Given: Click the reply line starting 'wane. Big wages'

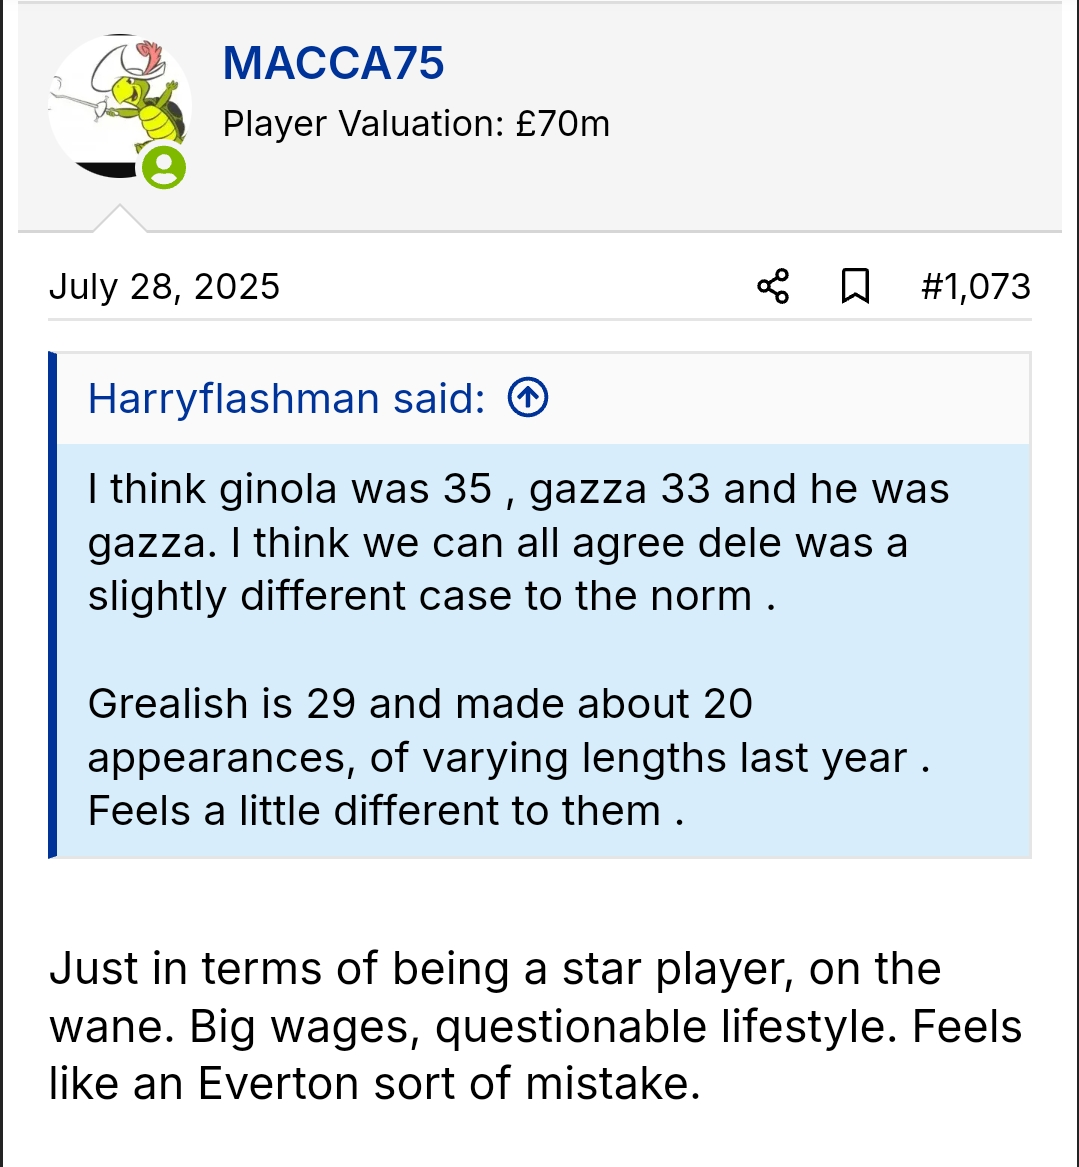Looking at the screenshot, I should tap(535, 1027).
